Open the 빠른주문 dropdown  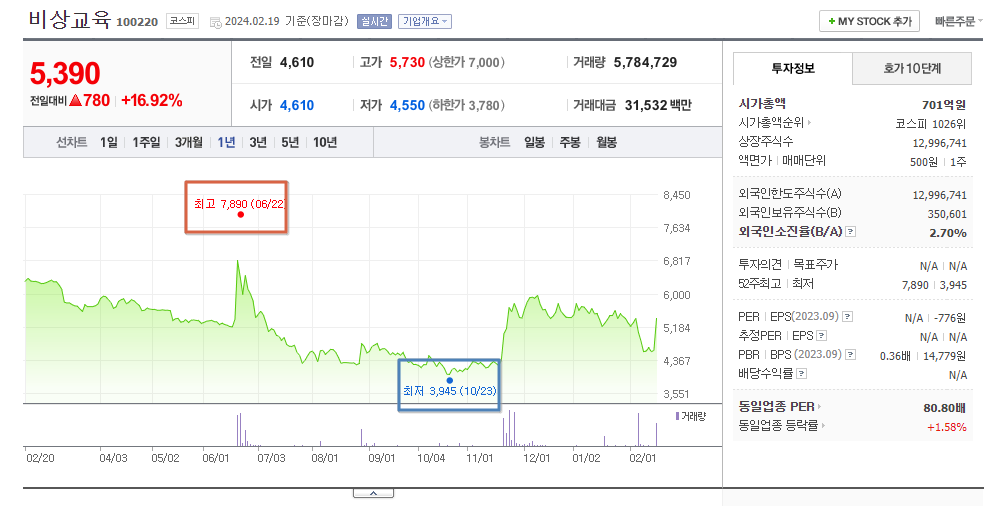coord(959,21)
